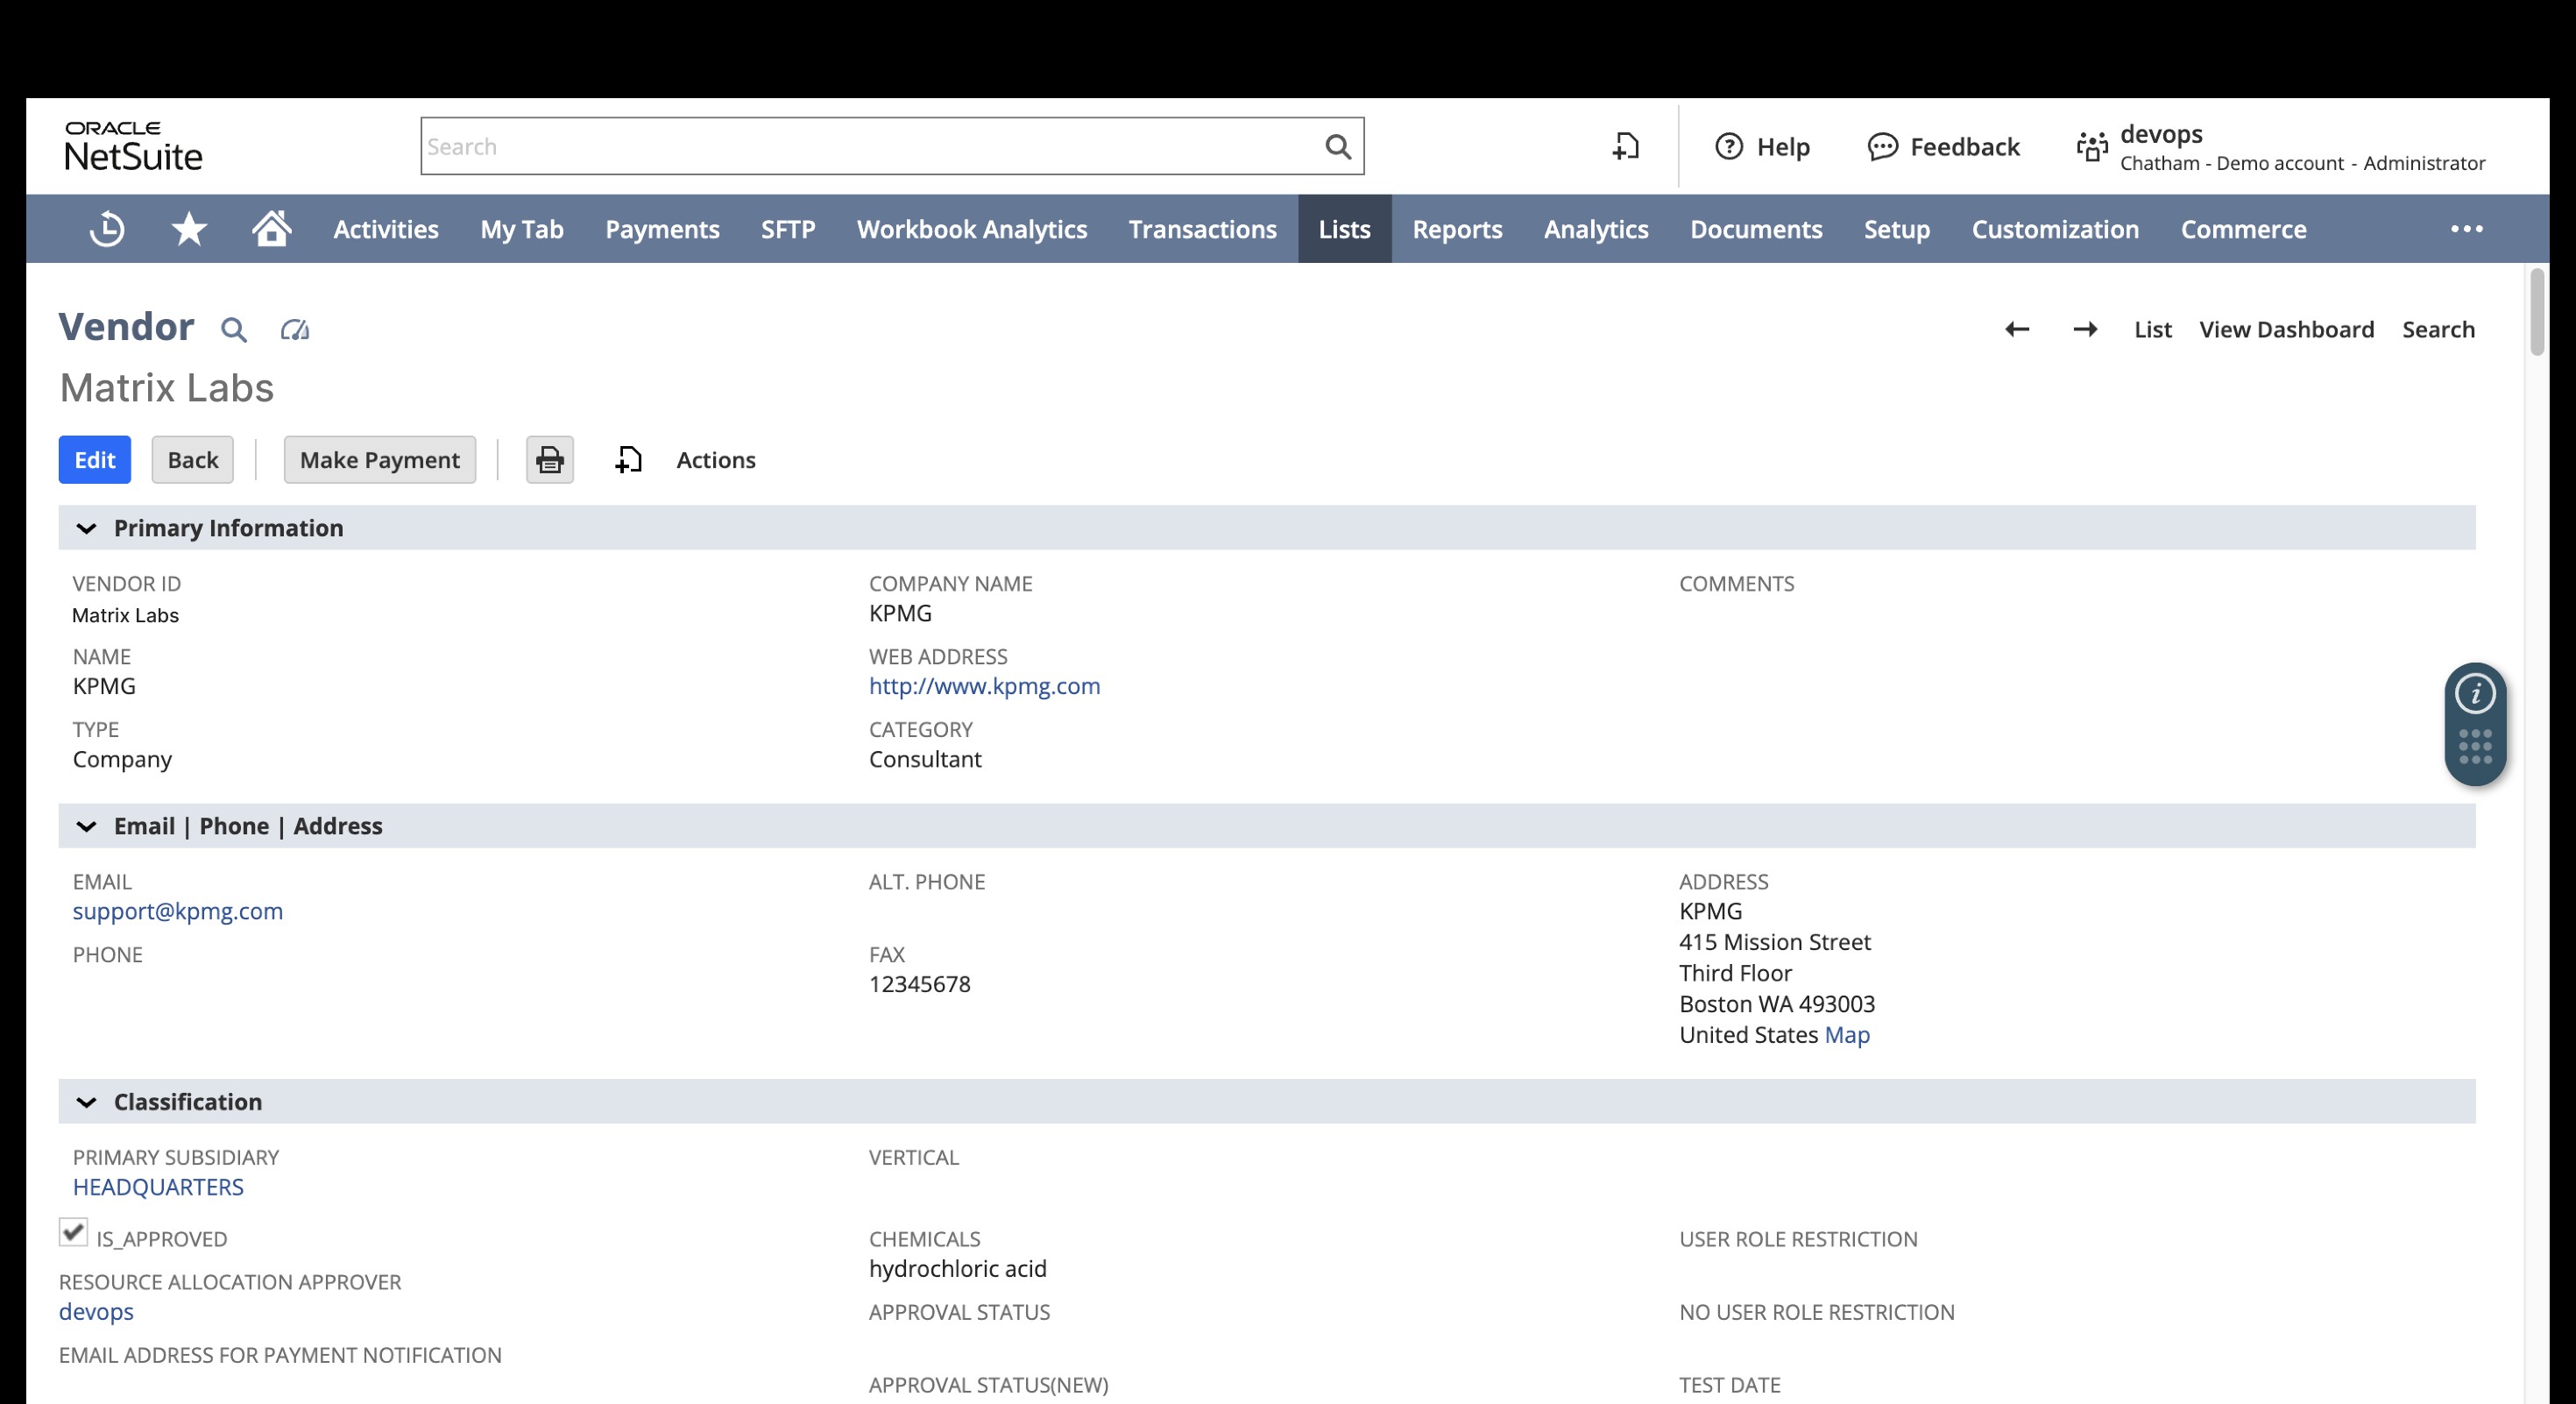Click the Search link at top right
Image resolution: width=2576 pixels, height=1404 pixels.
click(2438, 330)
